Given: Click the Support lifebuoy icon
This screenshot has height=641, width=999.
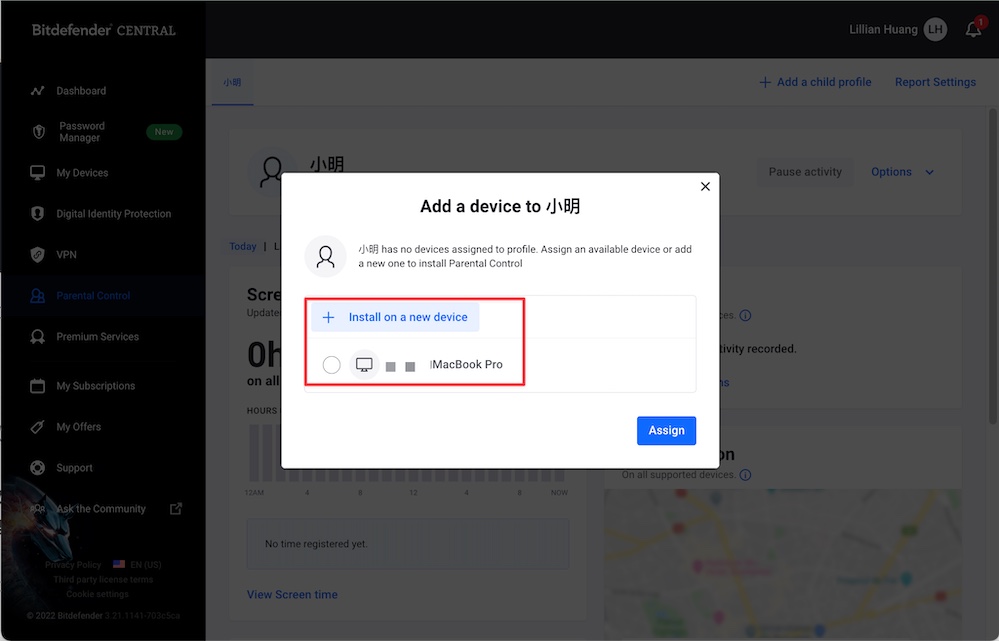Looking at the screenshot, I should [38, 468].
